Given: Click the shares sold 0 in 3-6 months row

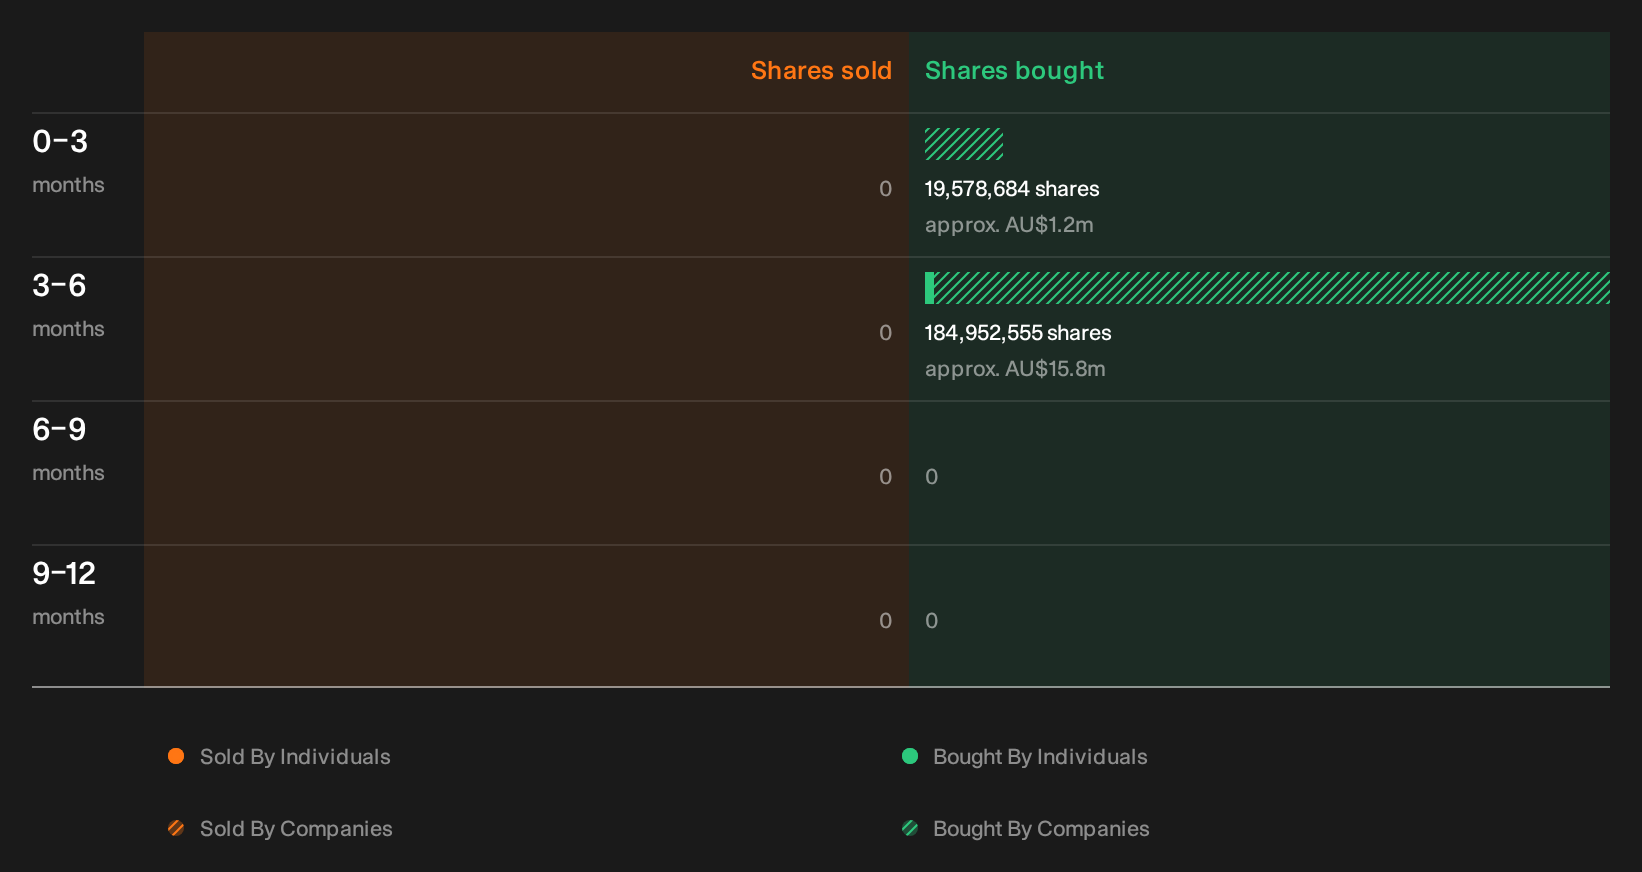Looking at the screenshot, I should click(x=885, y=333).
